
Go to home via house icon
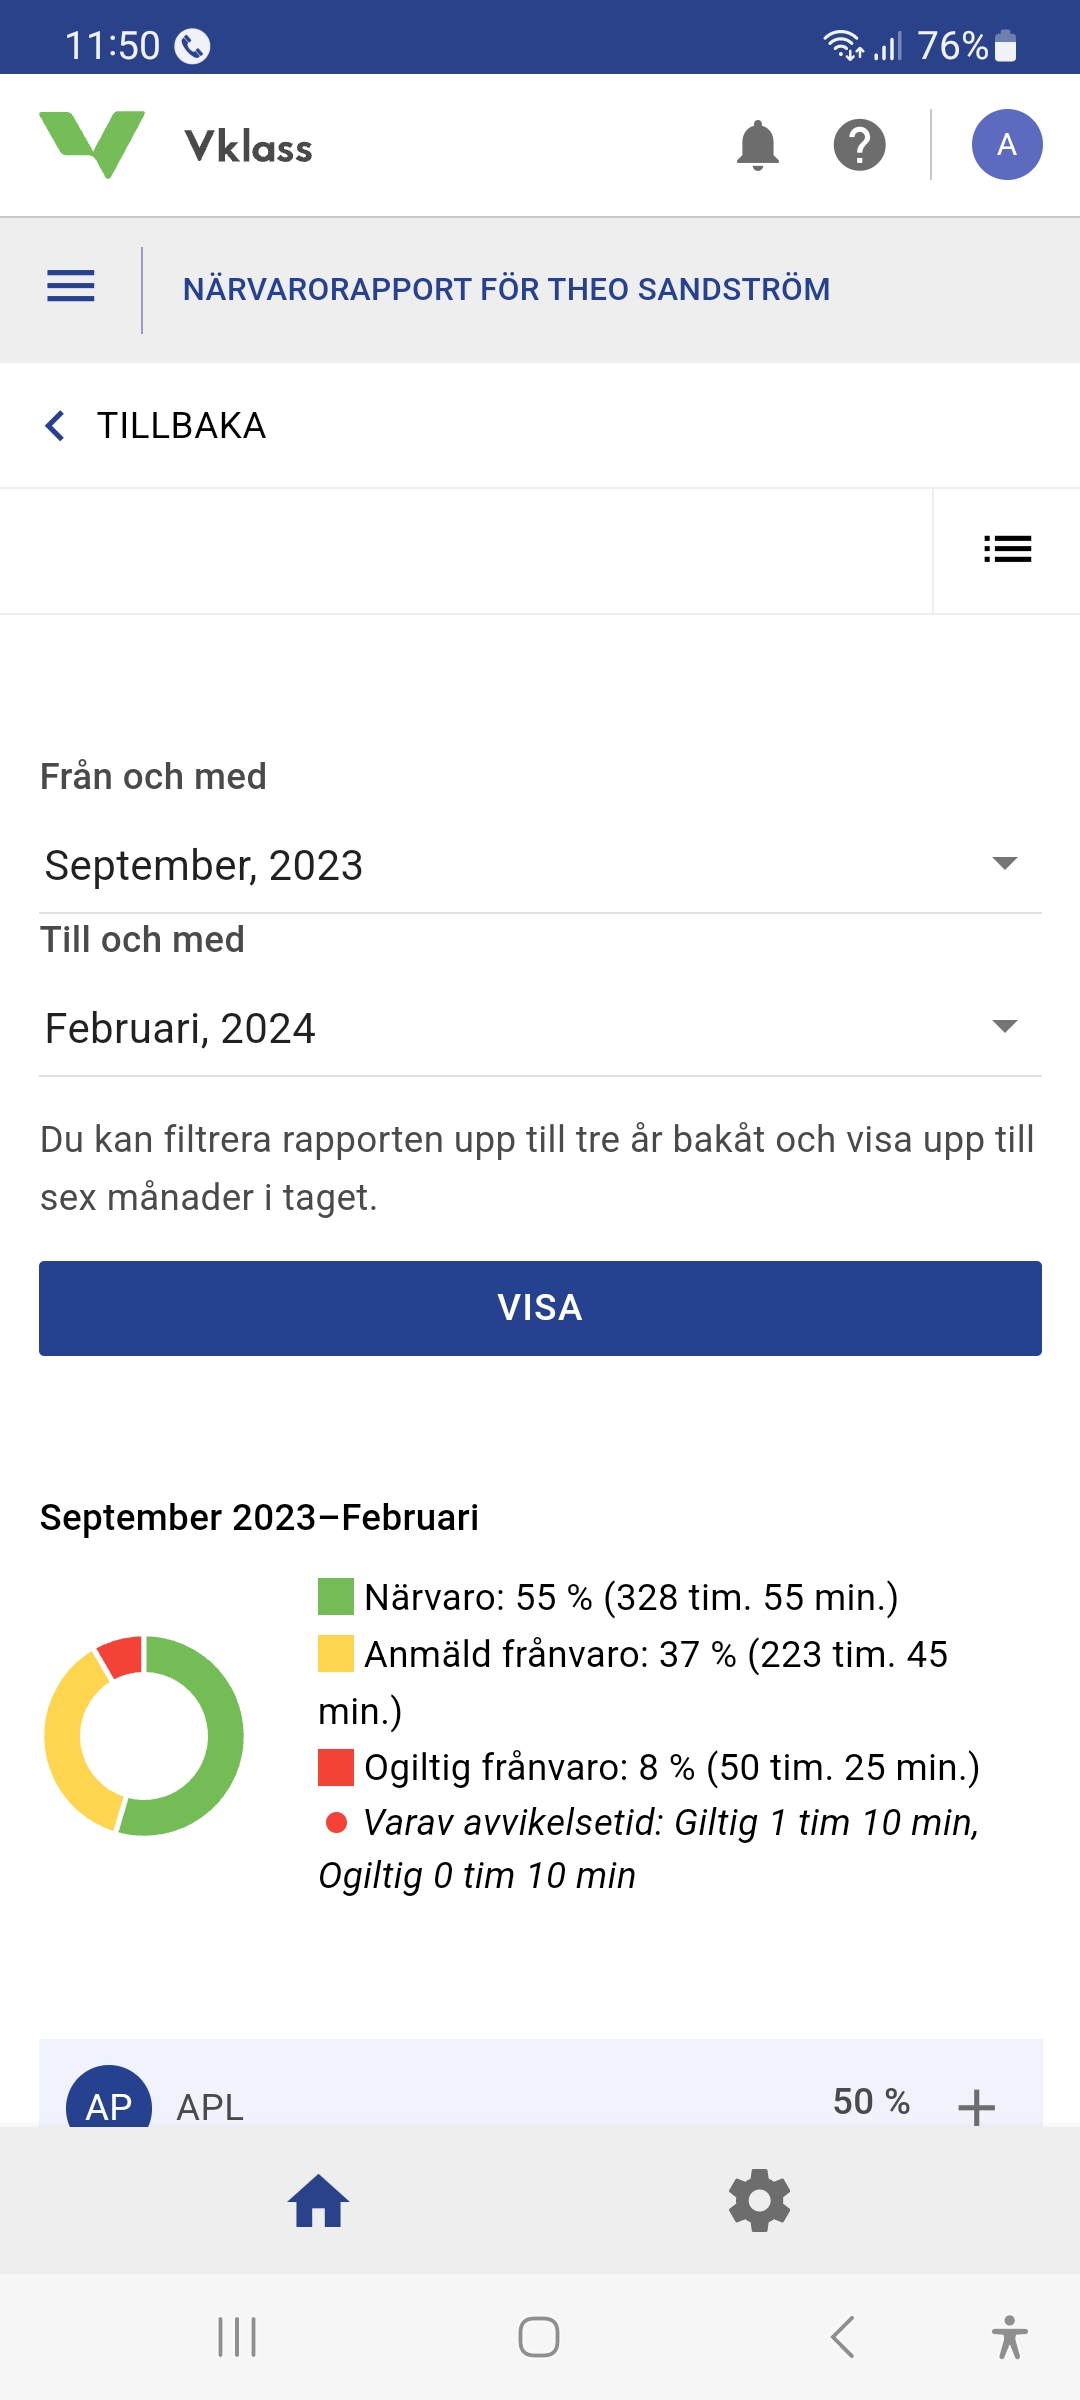pos(318,2201)
